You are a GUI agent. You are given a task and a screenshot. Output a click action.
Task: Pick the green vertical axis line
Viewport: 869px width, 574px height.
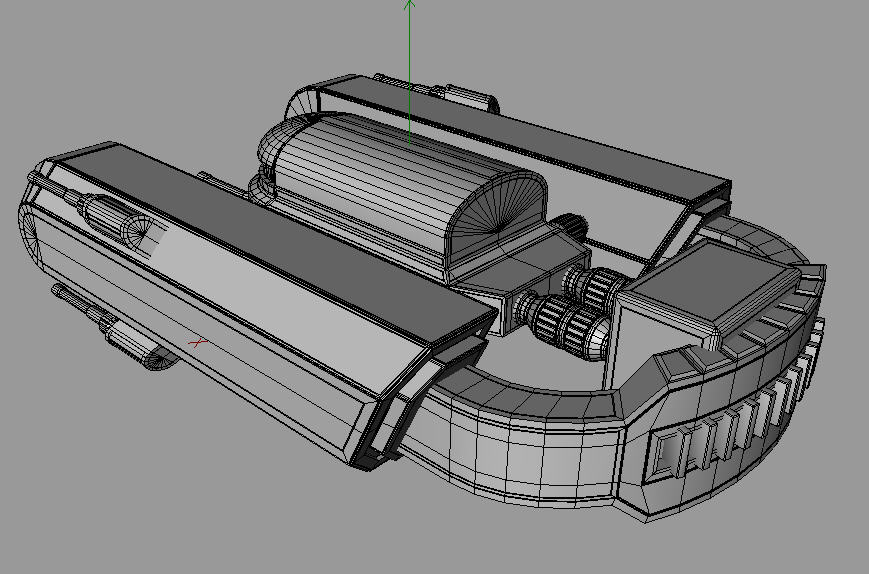[x=409, y=72]
